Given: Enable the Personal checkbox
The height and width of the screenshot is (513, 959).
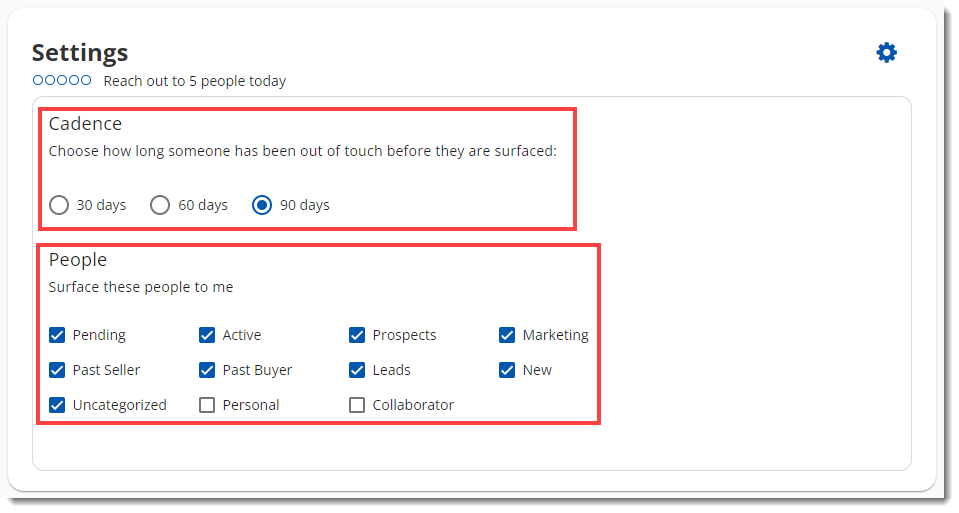Looking at the screenshot, I should (207, 405).
